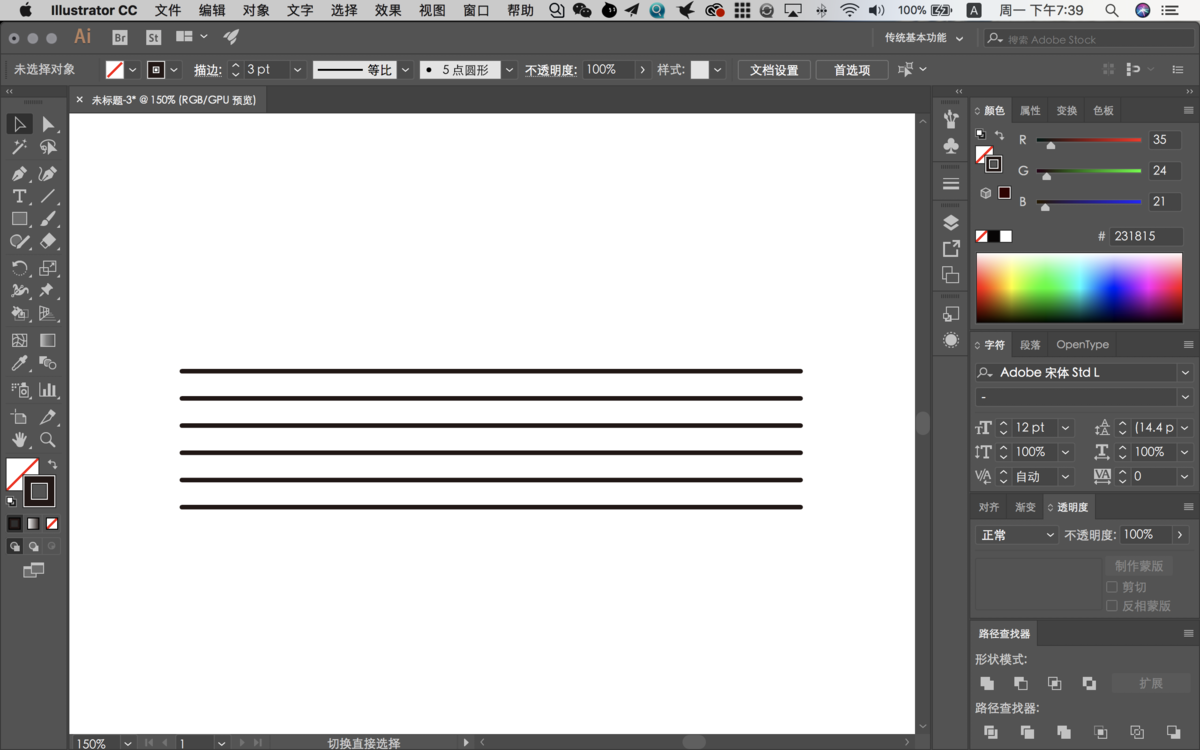
Task: Open the 150% zoom level dropdown
Action: (x=127, y=743)
